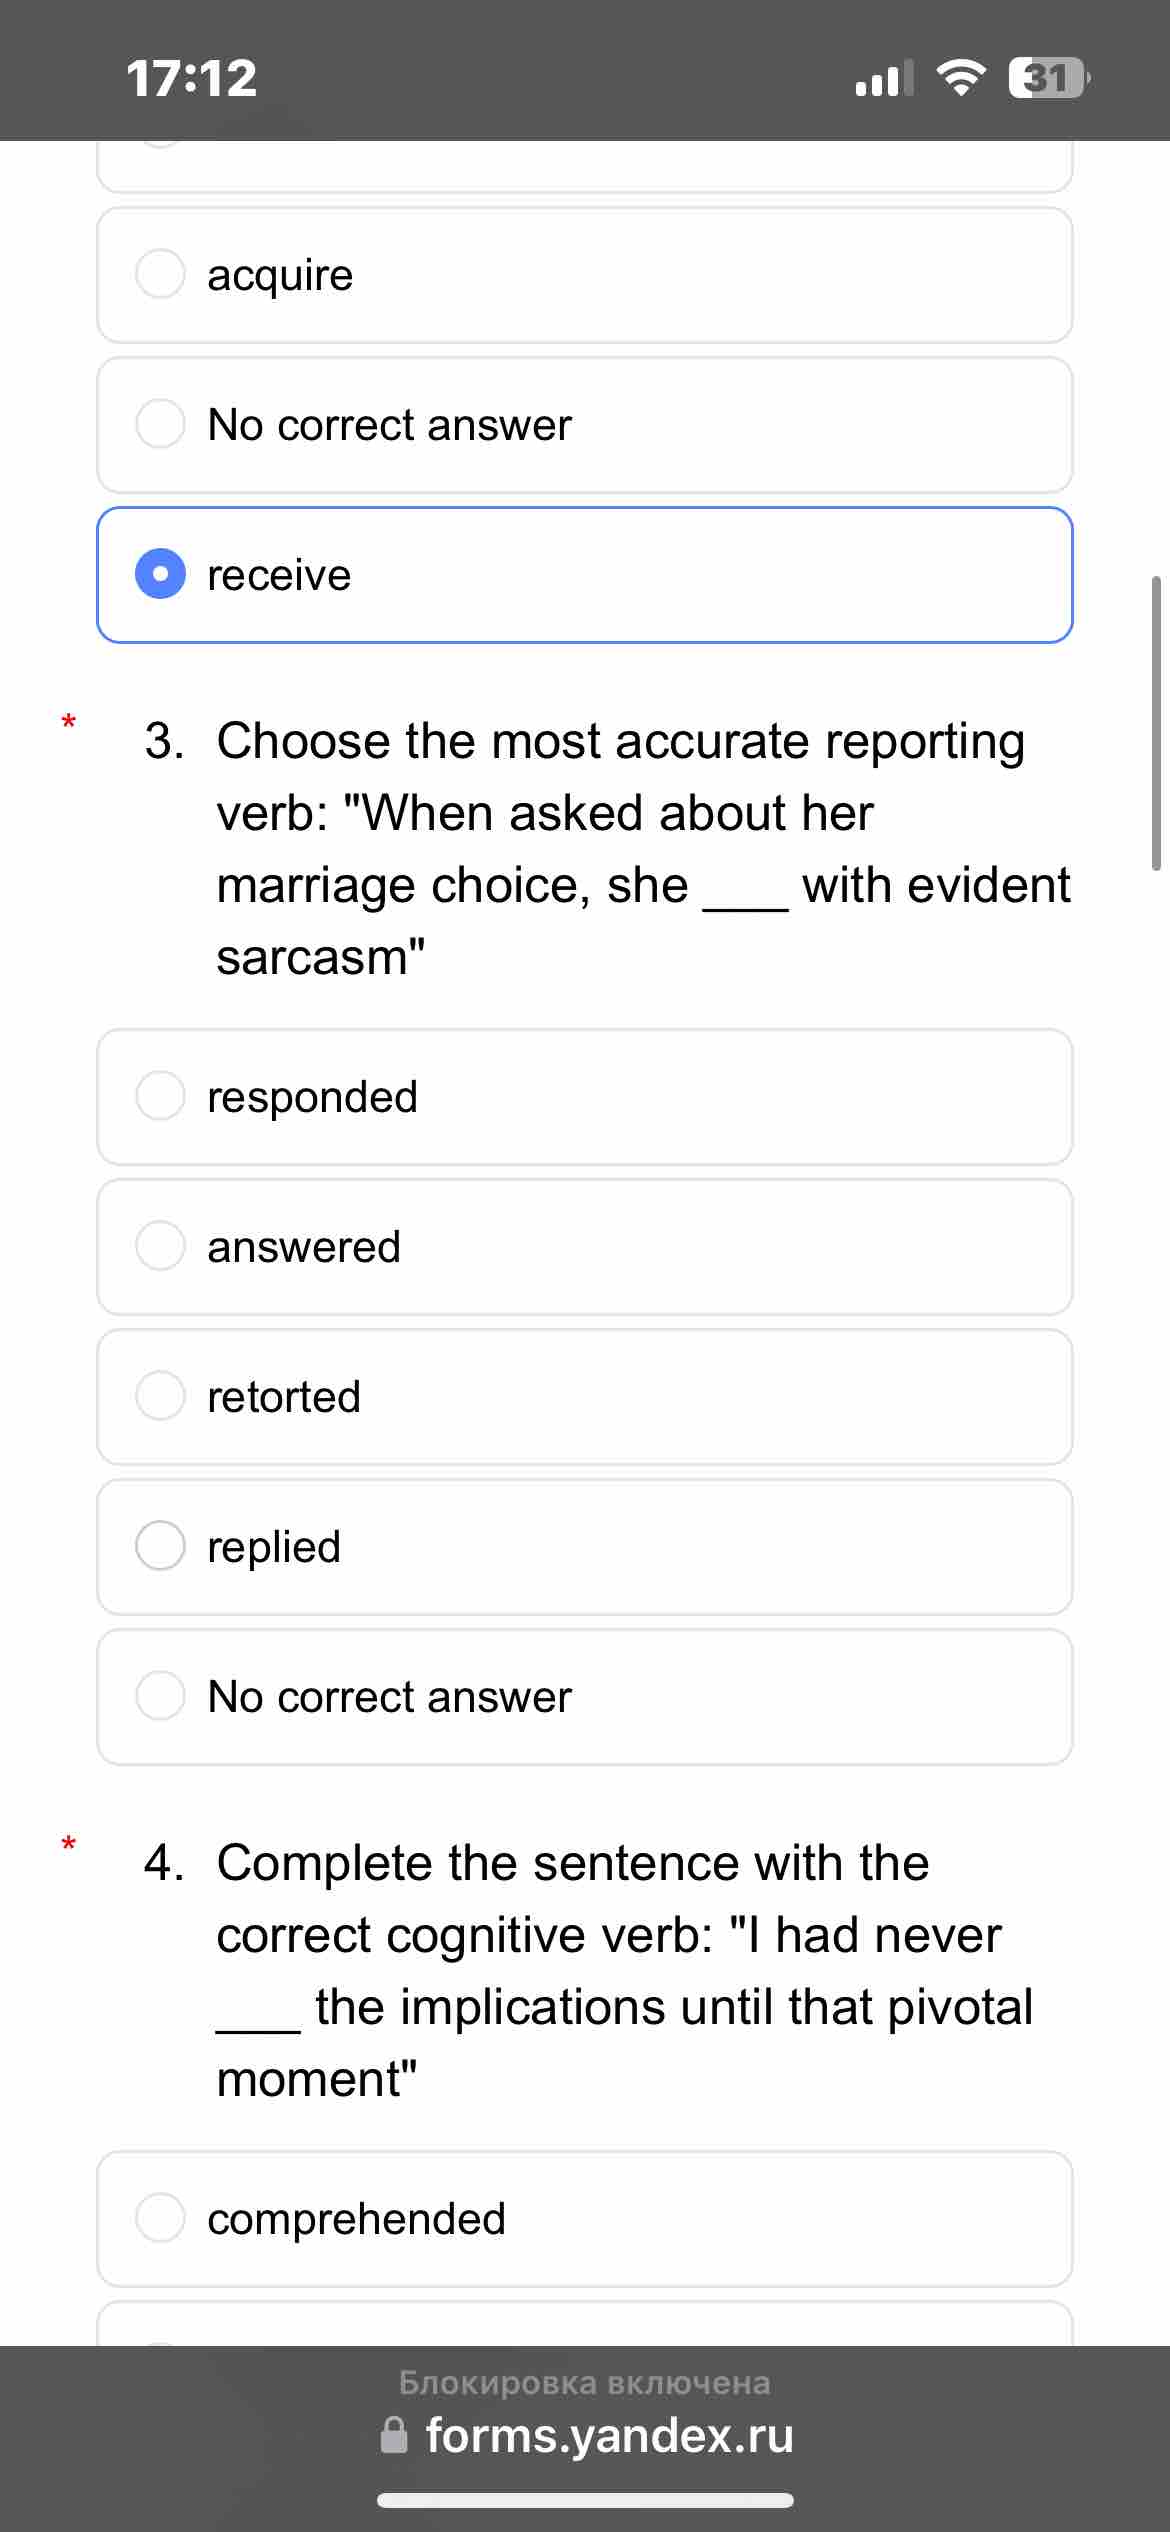Click the page scrollbar on the right

click(1157, 722)
